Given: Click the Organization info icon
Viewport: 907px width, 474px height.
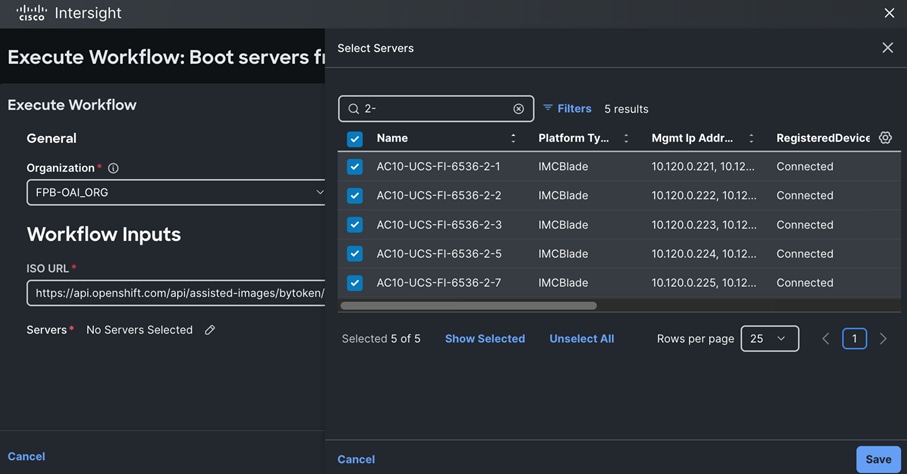Looking at the screenshot, I should tap(113, 168).
